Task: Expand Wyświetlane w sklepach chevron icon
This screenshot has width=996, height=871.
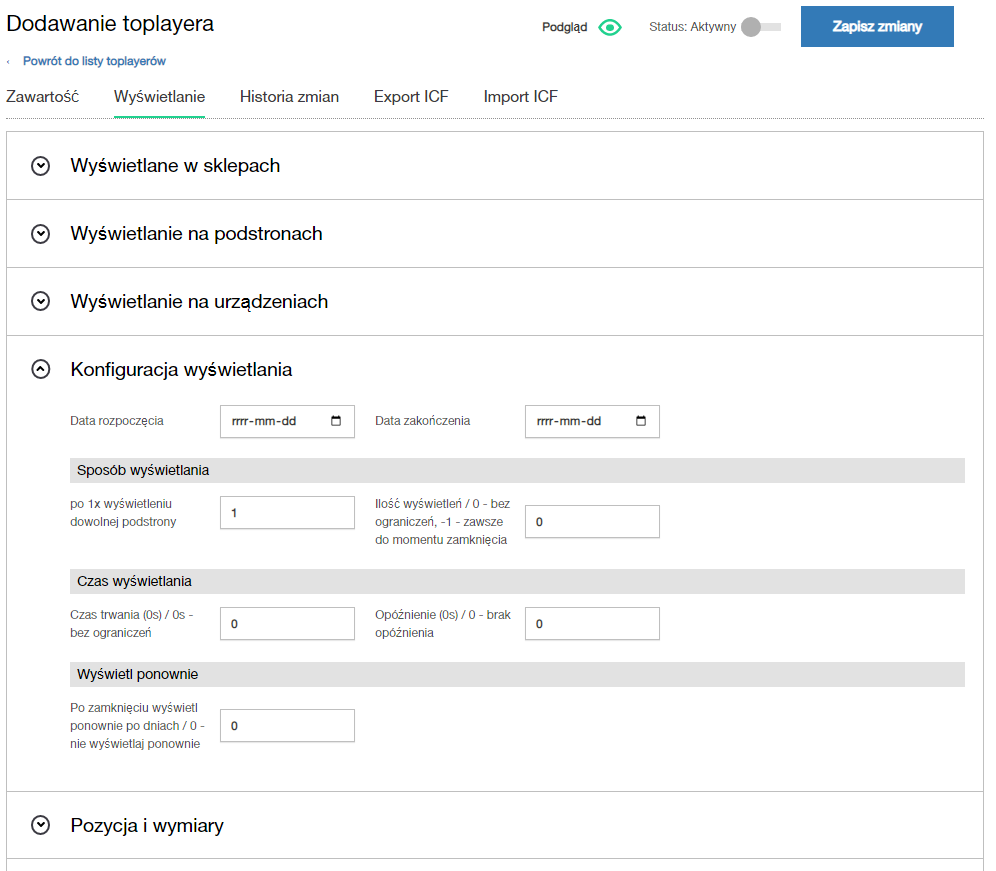Action: tap(41, 166)
